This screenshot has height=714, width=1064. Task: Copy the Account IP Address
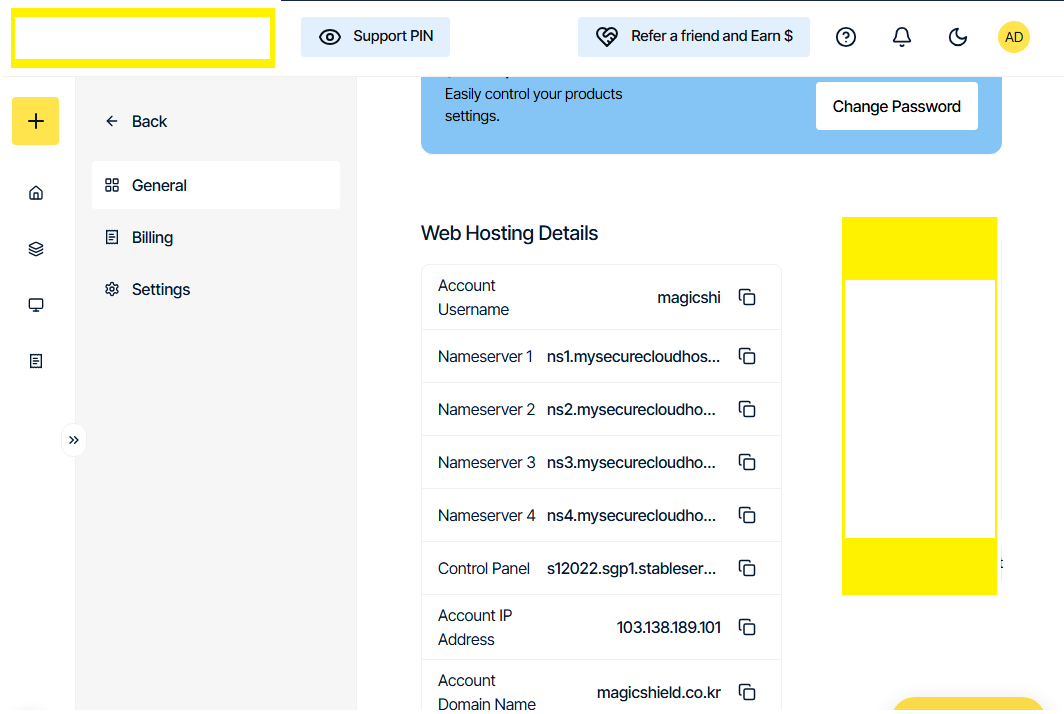tap(747, 627)
